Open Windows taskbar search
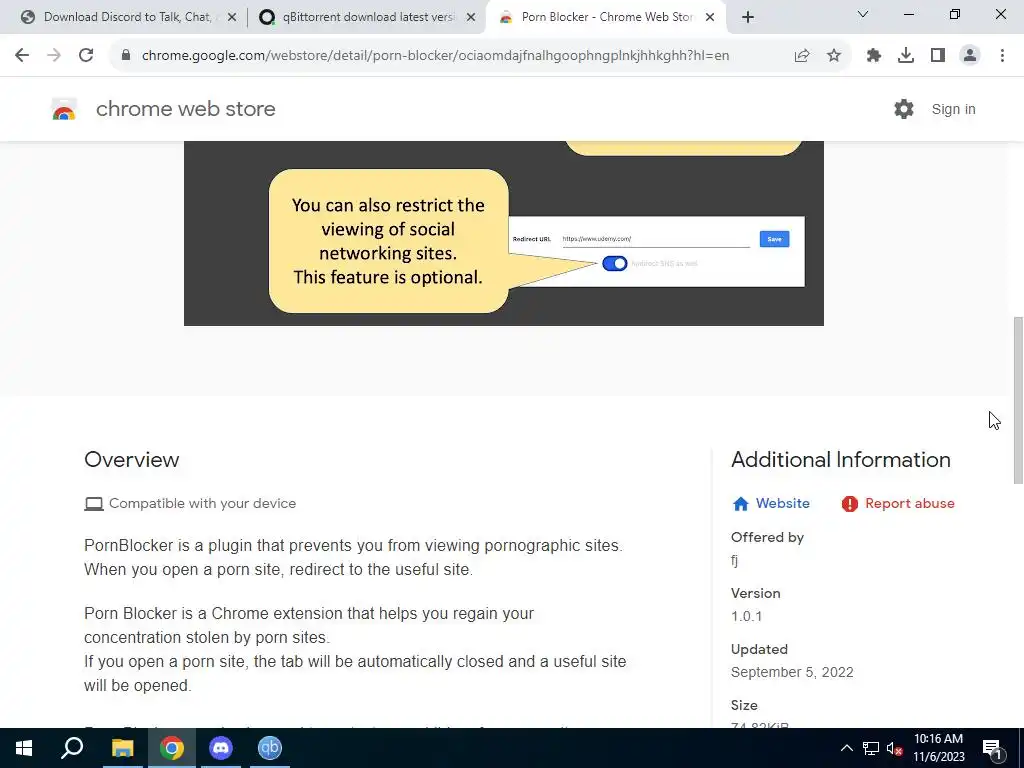Screen dimensions: 1024x768 click(x=72, y=748)
